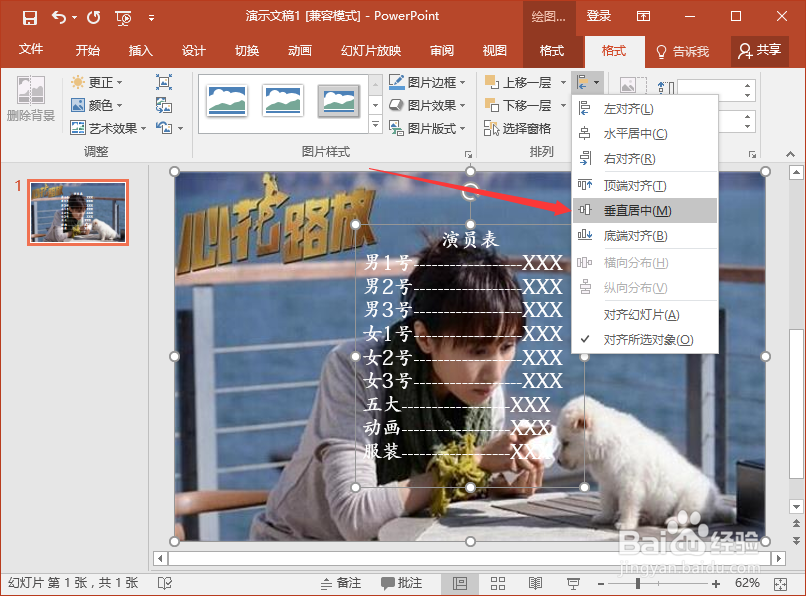The height and width of the screenshot is (596, 806).
Task: Toggle Align Selected Objects (对齐所选对象) option
Action: pyautogui.click(x=645, y=340)
